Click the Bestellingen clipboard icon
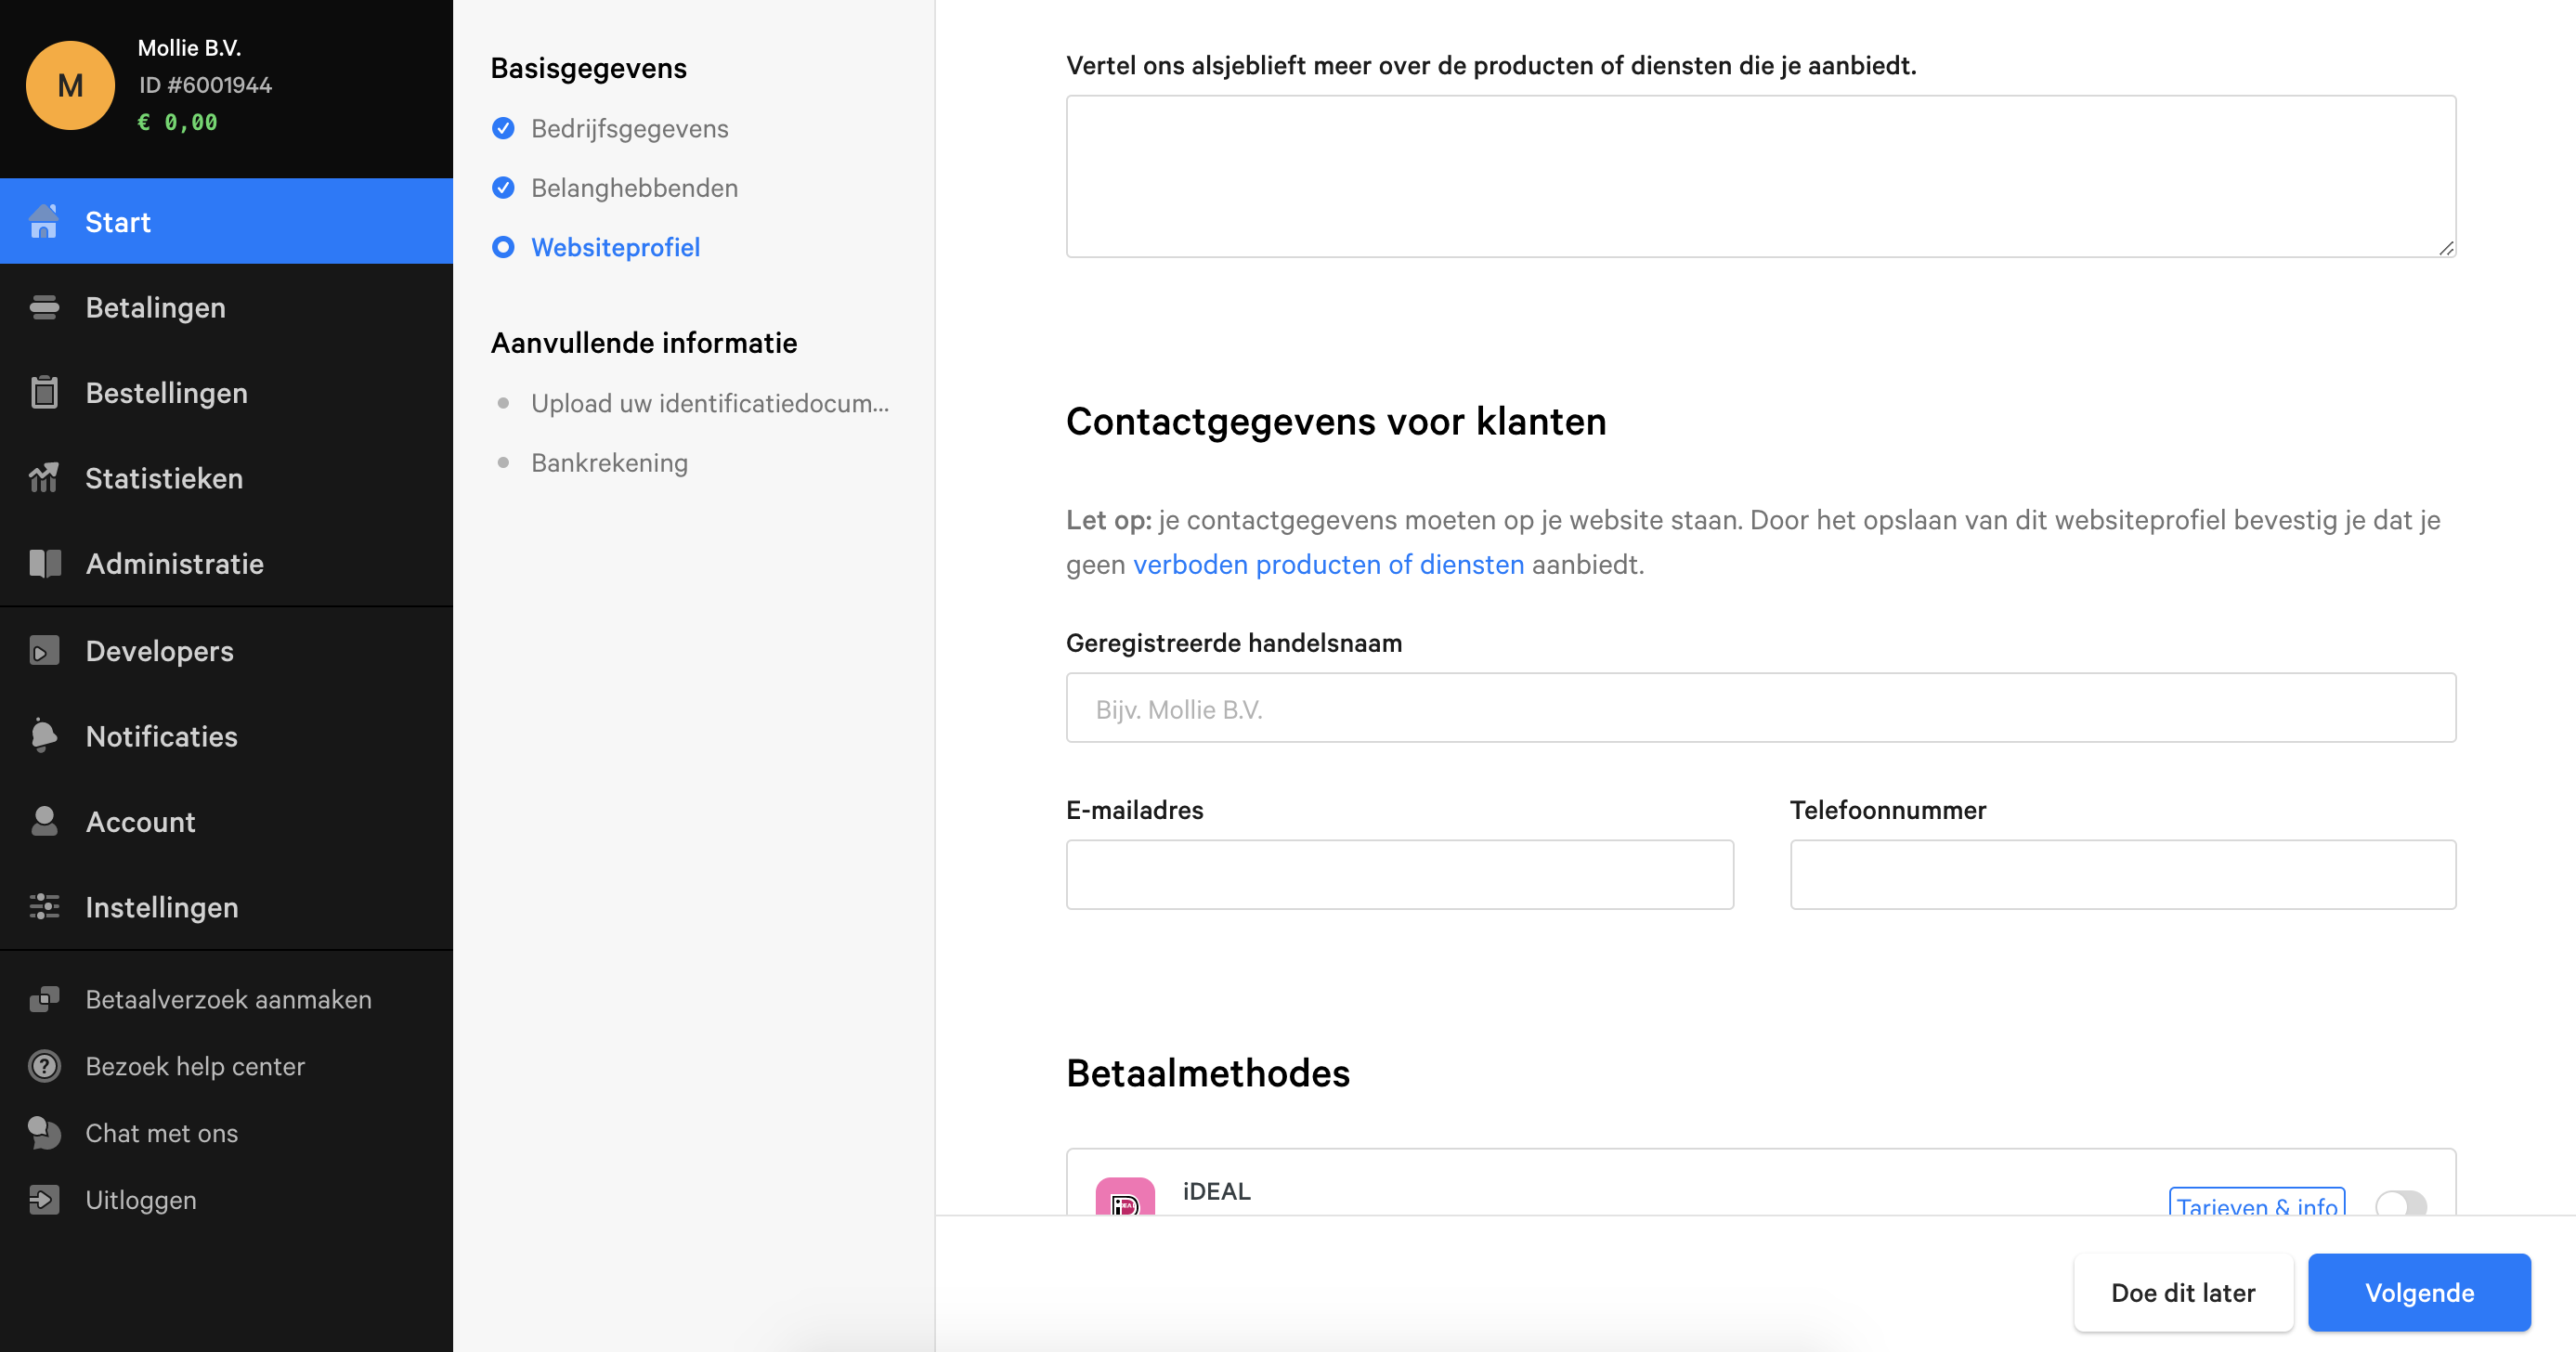Viewport: 2576px width, 1352px height. [44, 392]
